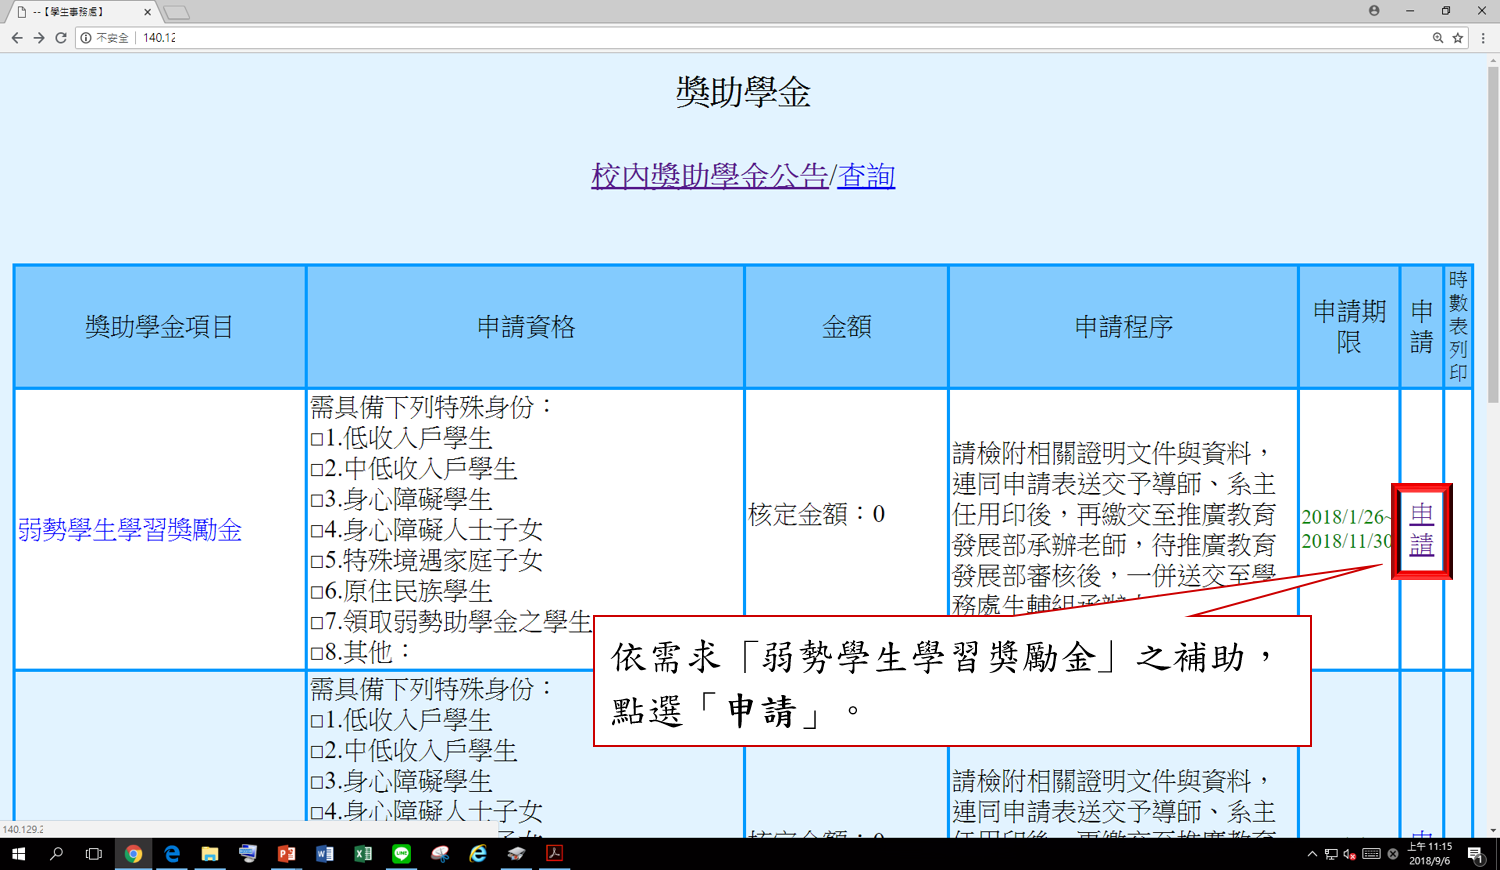Click the text □5.特殊境遇家庭子女
1500x870 pixels.
coord(427,560)
